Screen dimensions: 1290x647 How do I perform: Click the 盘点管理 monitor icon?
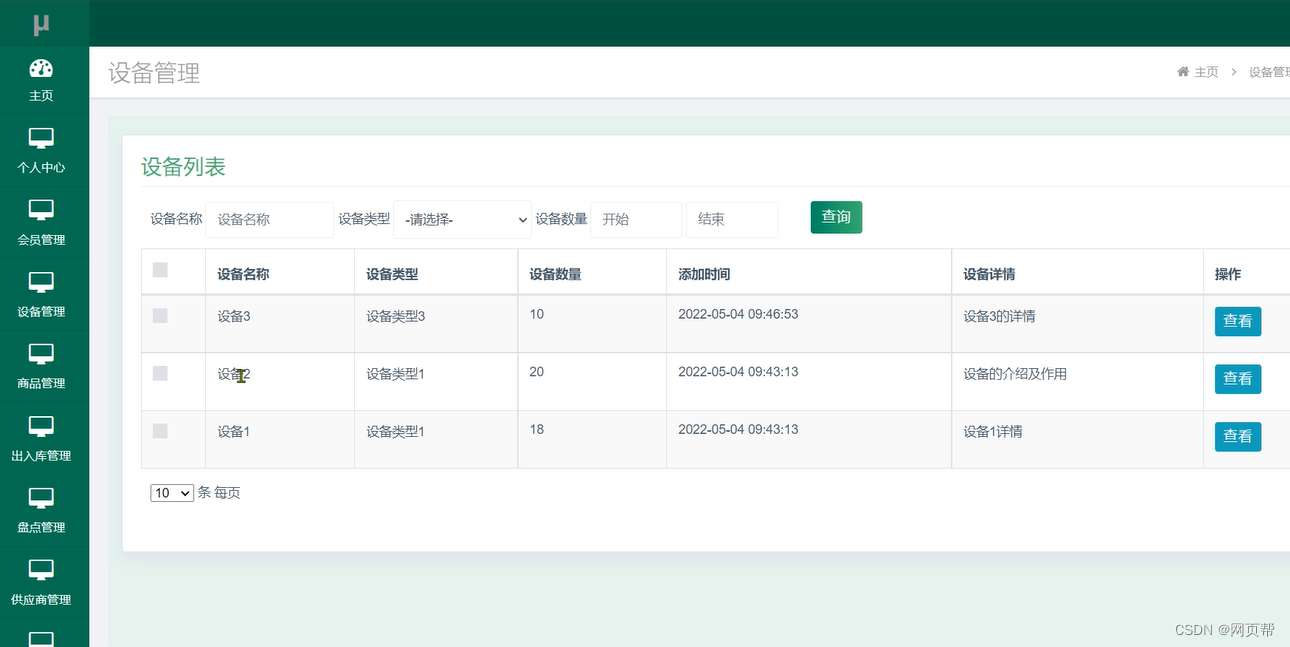41,498
